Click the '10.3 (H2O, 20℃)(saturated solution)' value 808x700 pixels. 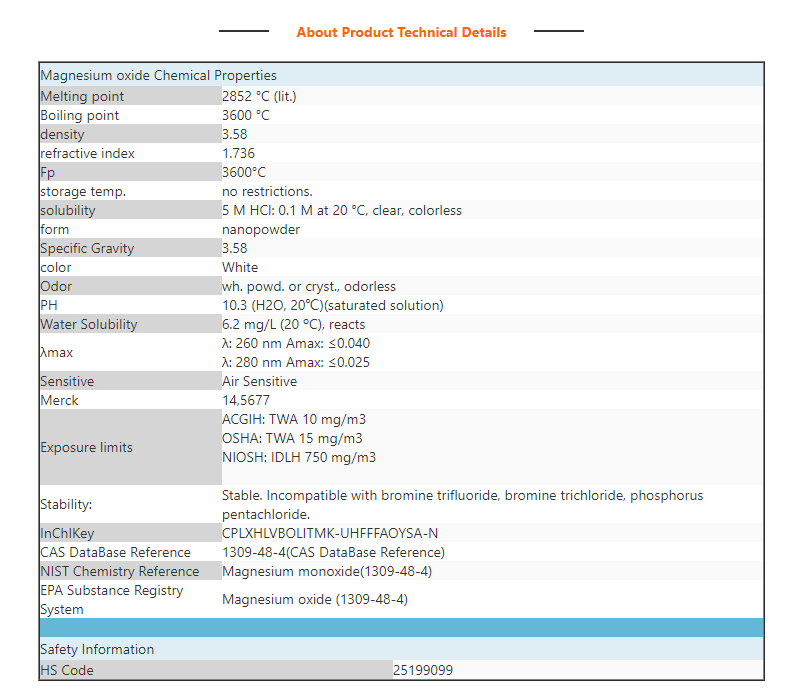(332, 306)
